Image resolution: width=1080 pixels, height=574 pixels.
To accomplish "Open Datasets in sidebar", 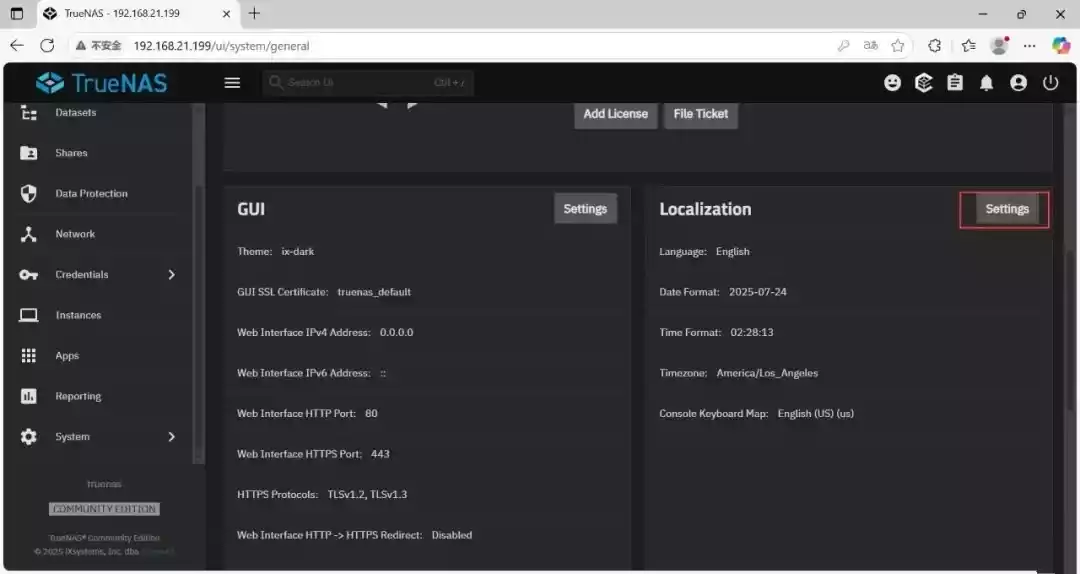I will tap(76, 112).
